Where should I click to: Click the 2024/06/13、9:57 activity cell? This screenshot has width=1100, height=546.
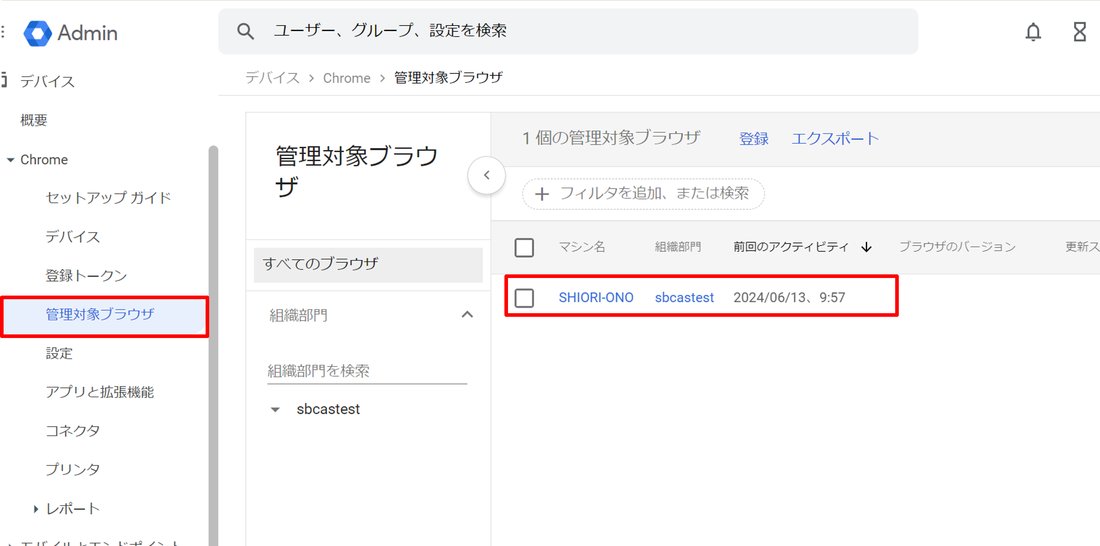tap(789, 298)
